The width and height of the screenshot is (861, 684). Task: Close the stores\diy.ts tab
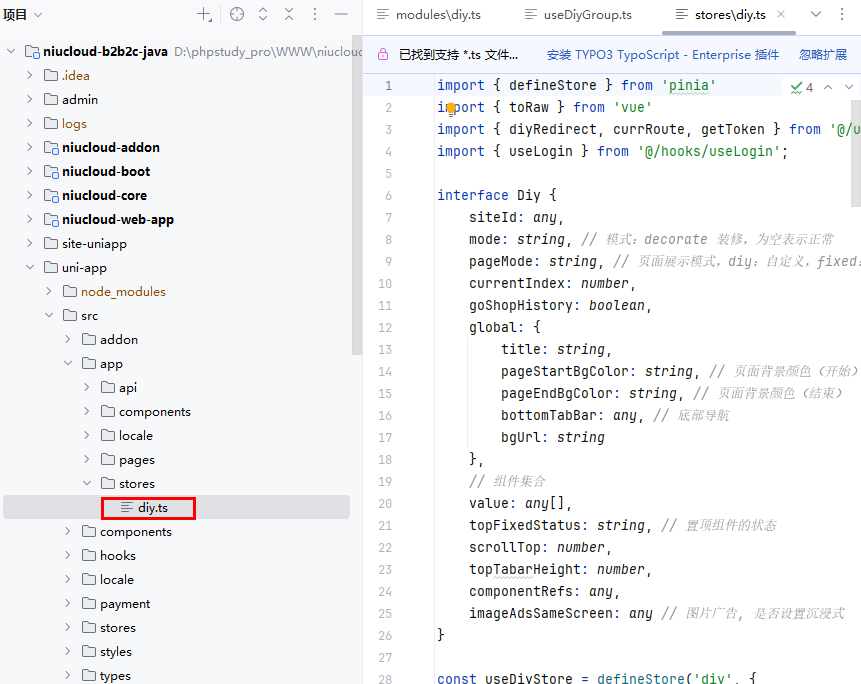(781, 15)
